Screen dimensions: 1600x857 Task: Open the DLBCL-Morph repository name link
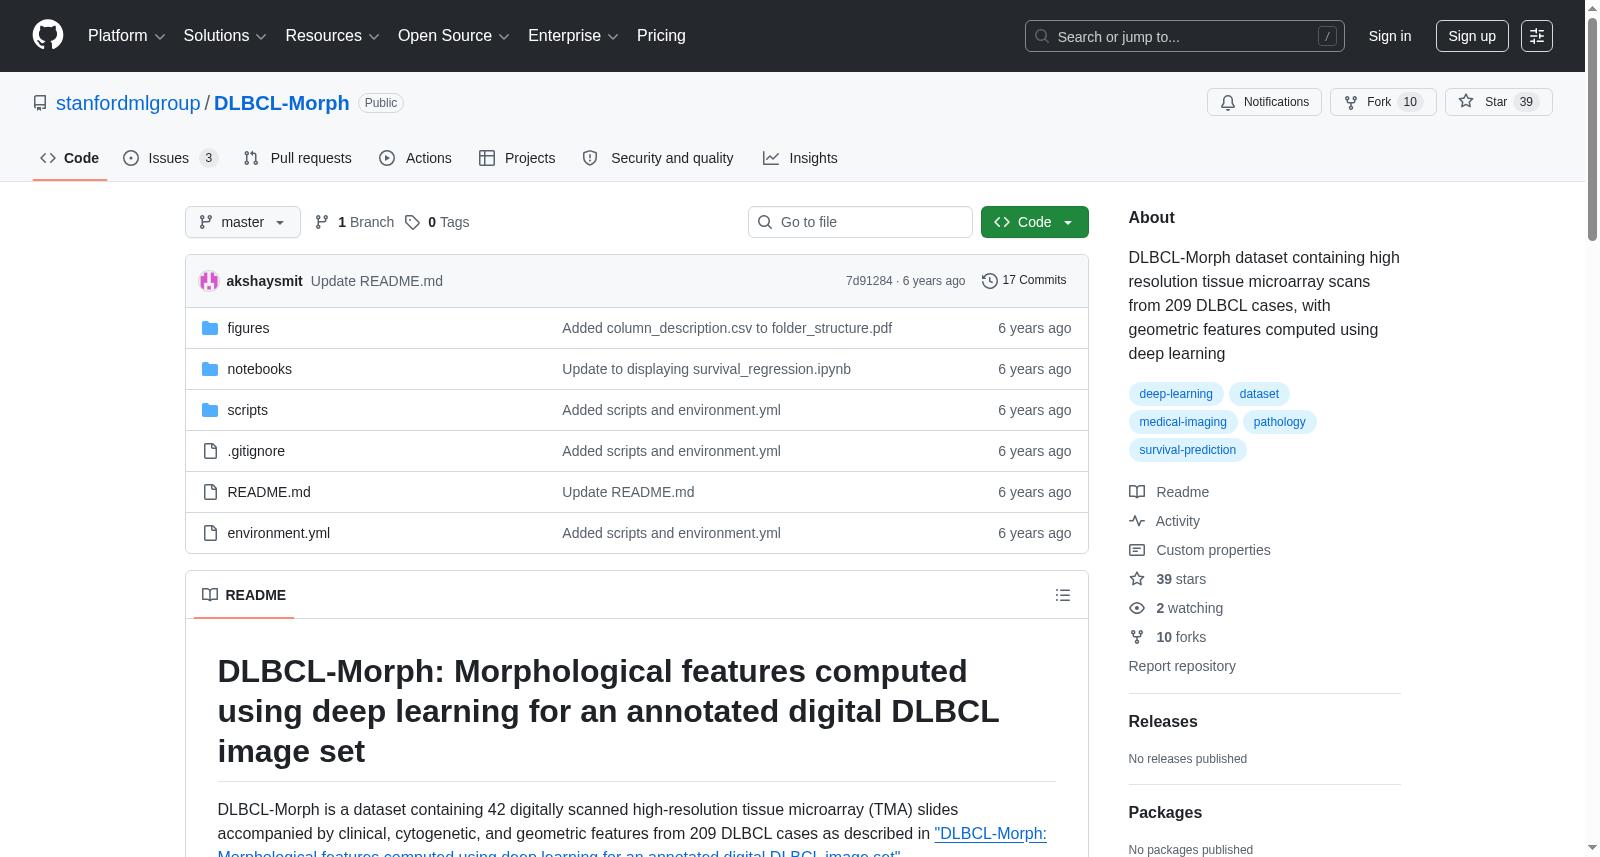tap(282, 103)
